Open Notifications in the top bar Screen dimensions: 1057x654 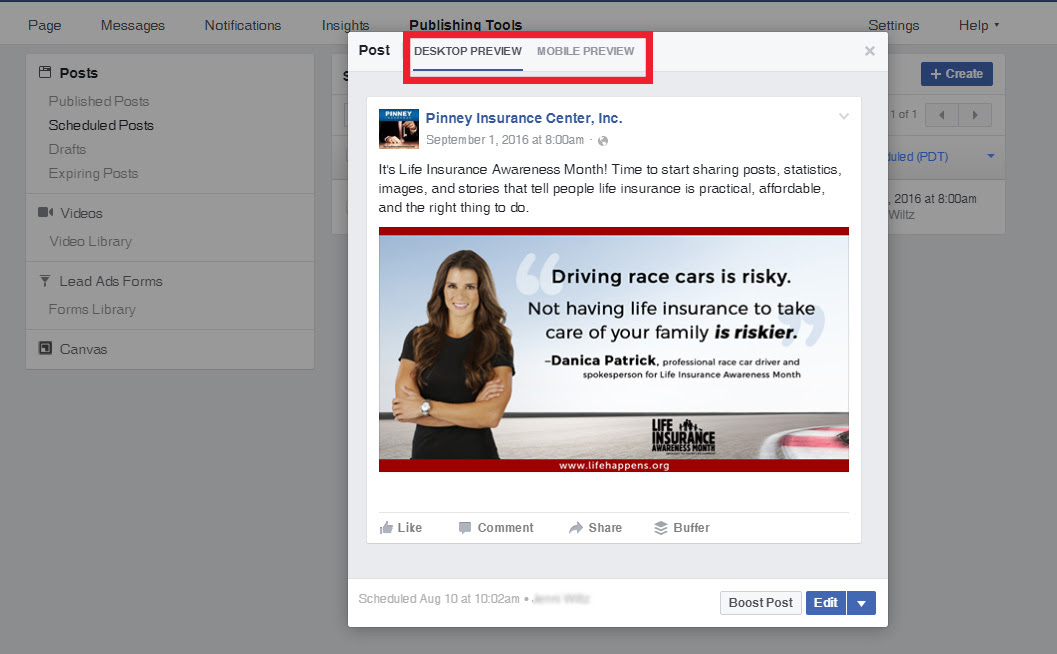[x=243, y=25]
